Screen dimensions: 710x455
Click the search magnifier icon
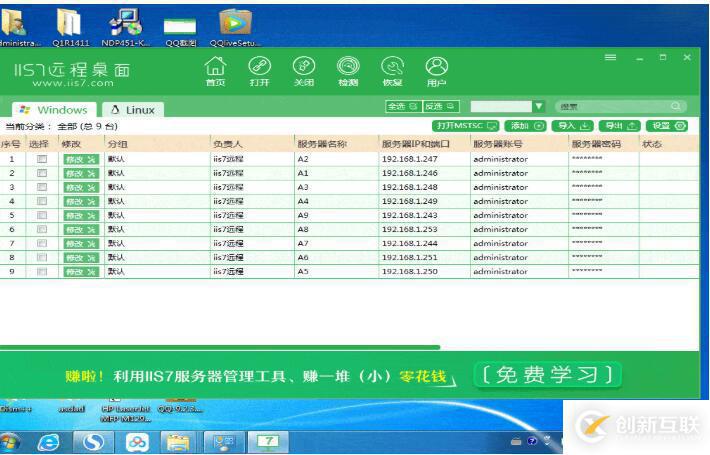click(676, 106)
